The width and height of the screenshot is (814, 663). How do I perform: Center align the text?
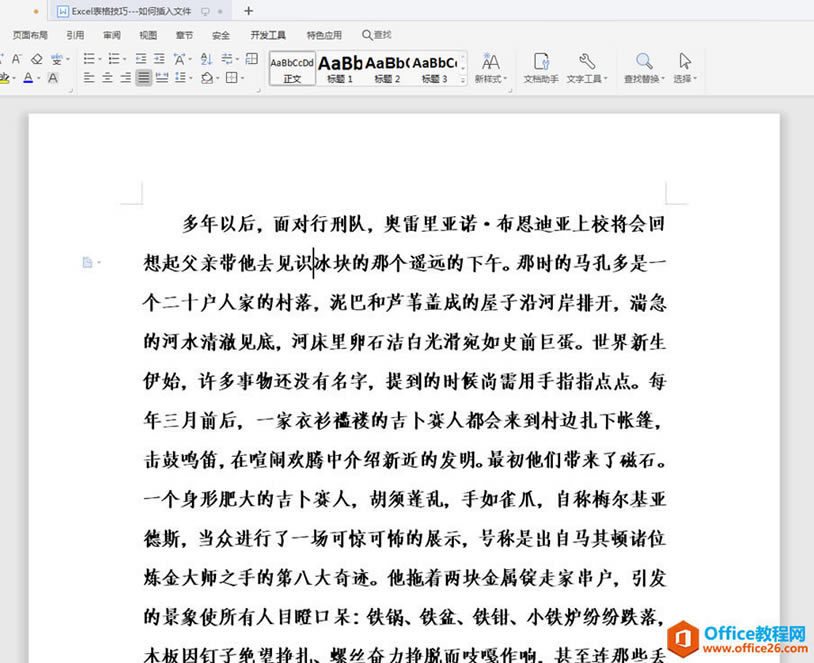pos(107,78)
